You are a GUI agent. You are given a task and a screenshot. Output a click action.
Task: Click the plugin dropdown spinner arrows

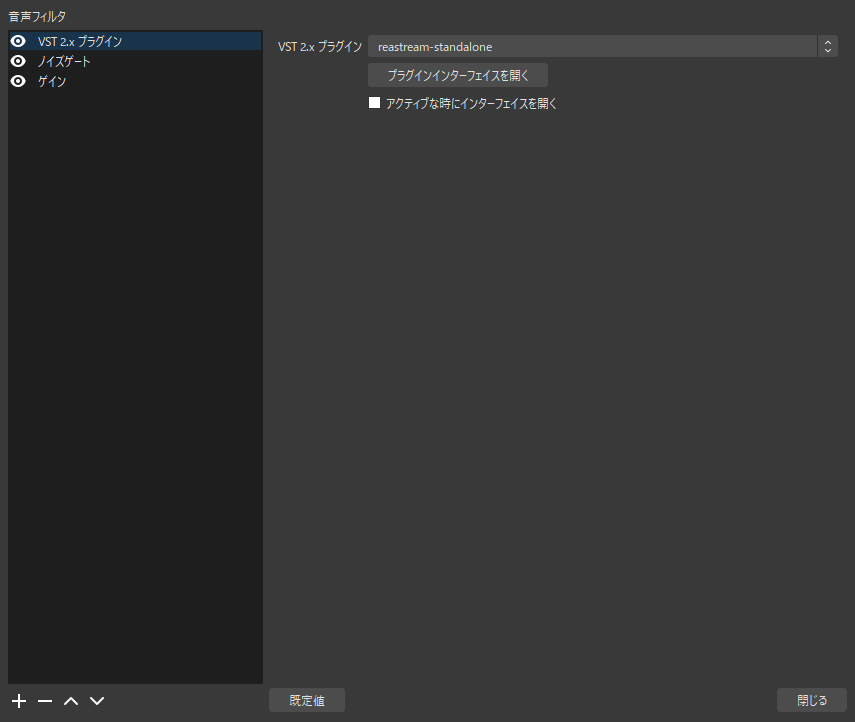(828, 46)
